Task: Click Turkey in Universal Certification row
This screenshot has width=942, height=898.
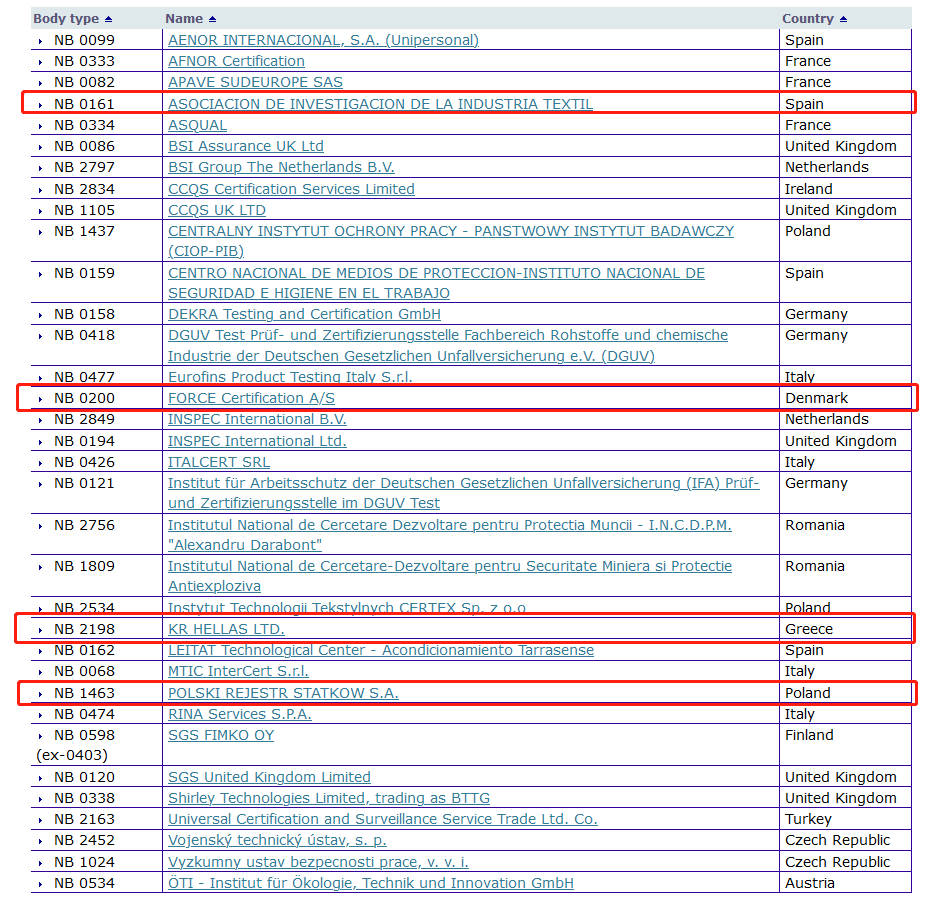Action: (x=808, y=819)
